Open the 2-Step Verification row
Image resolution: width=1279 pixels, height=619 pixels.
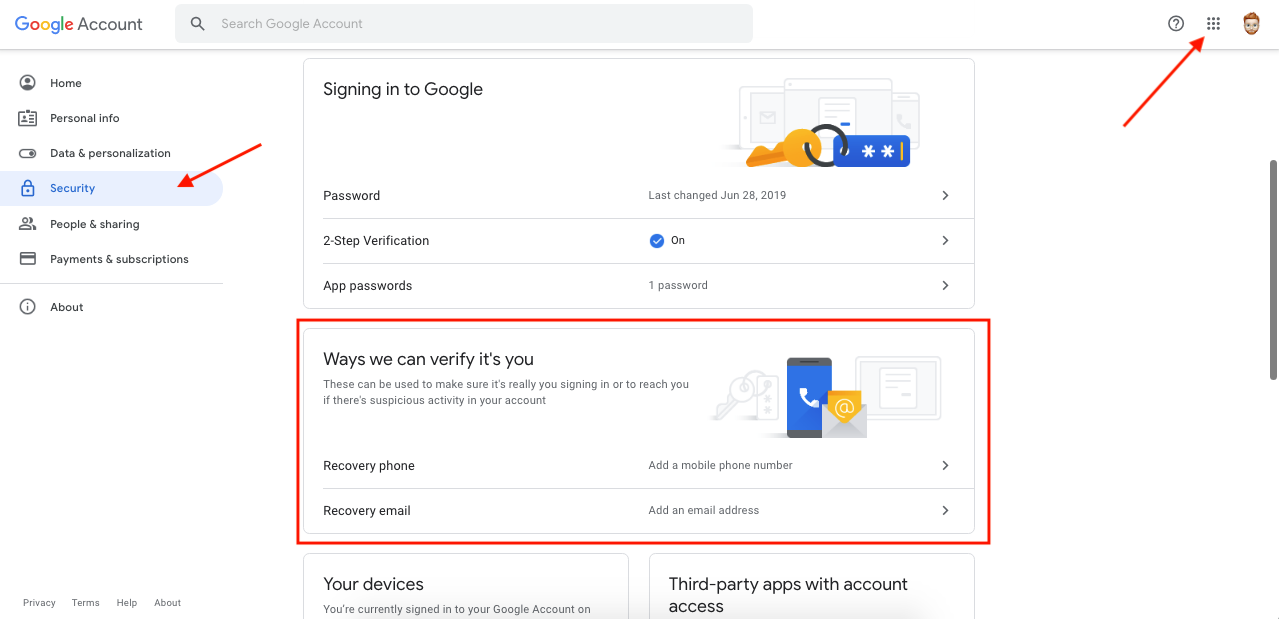(639, 241)
